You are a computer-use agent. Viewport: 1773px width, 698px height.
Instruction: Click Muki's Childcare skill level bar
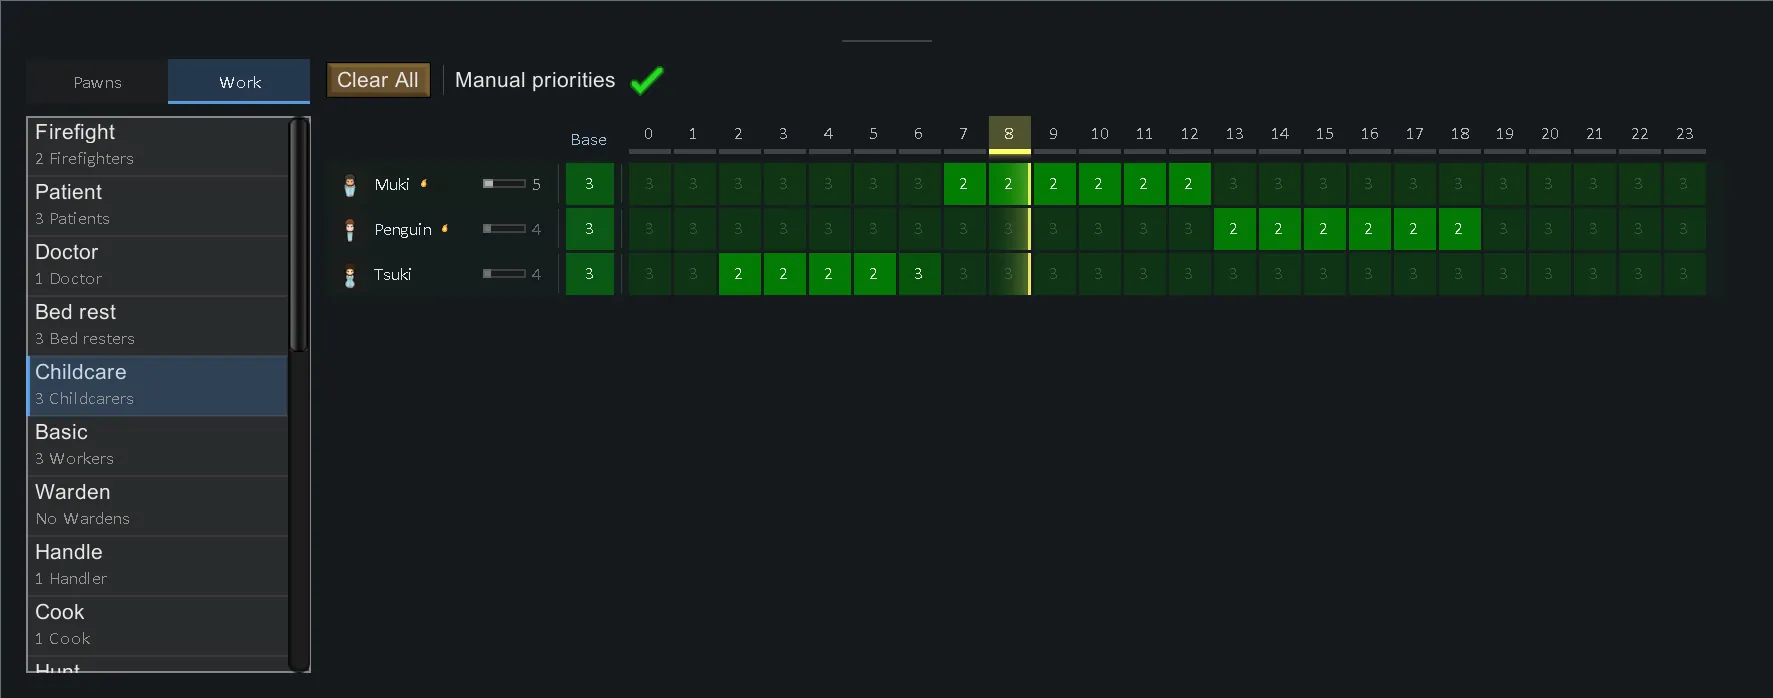click(504, 184)
